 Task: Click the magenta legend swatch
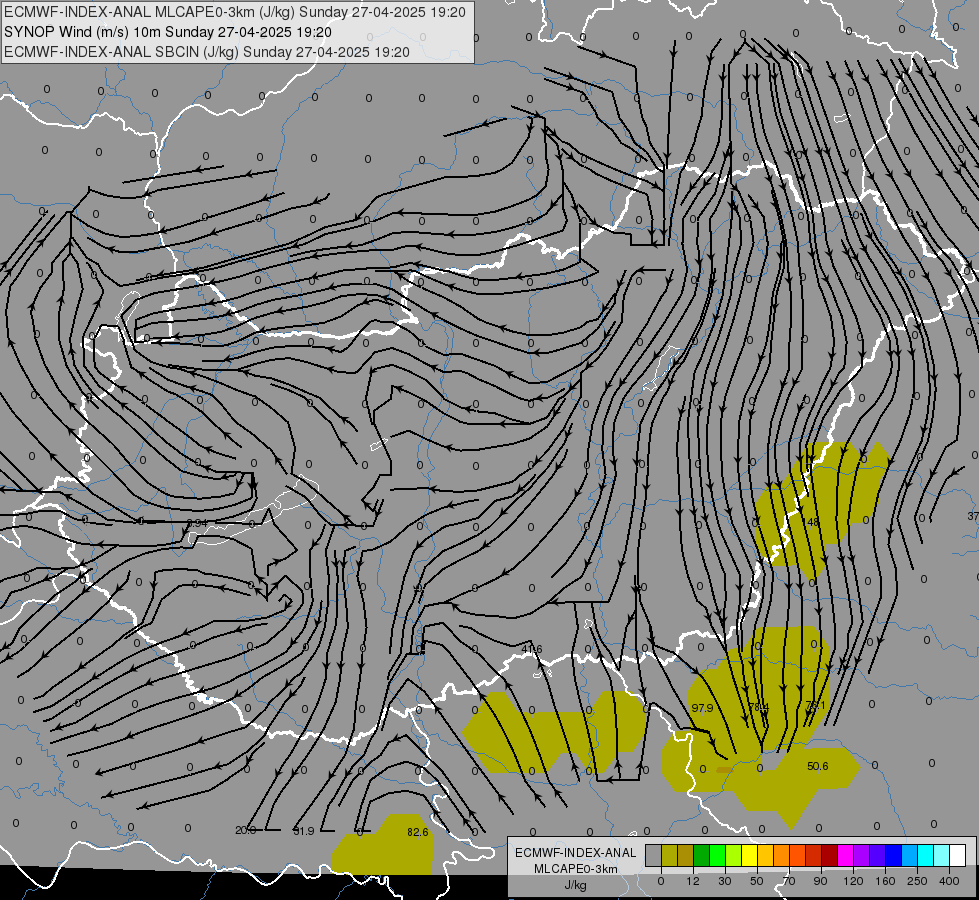tap(845, 855)
